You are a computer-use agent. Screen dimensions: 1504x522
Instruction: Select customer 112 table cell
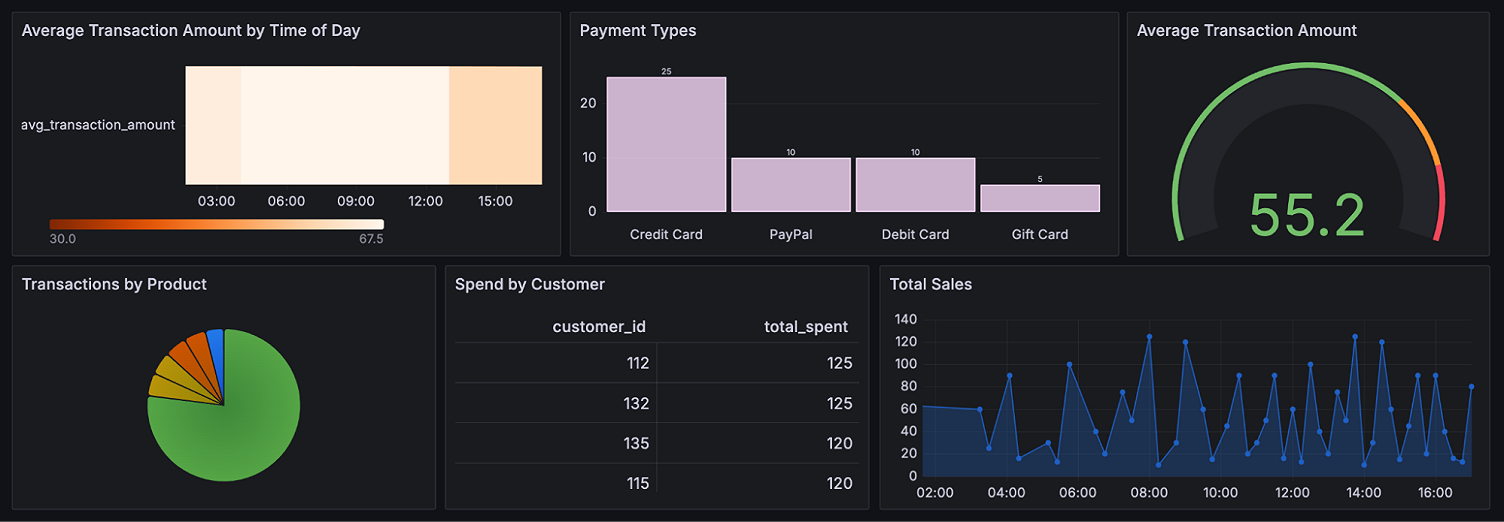click(x=637, y=363)
